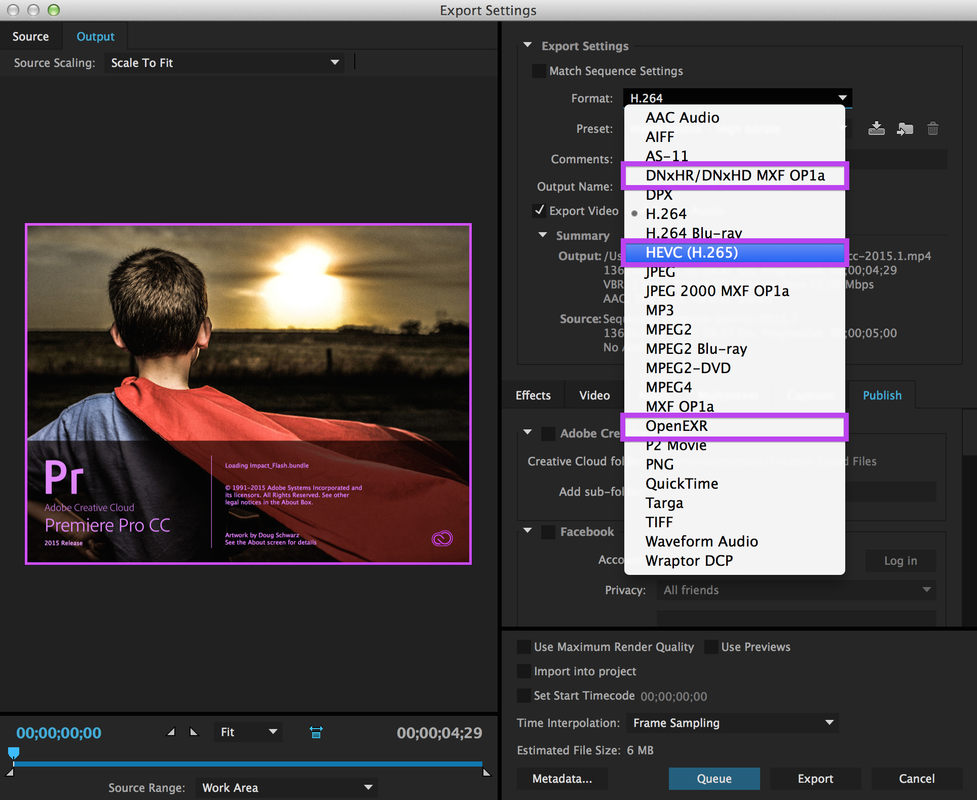Select MXF OP1a format
977x800 pixels.
click(x=735, y=407)
